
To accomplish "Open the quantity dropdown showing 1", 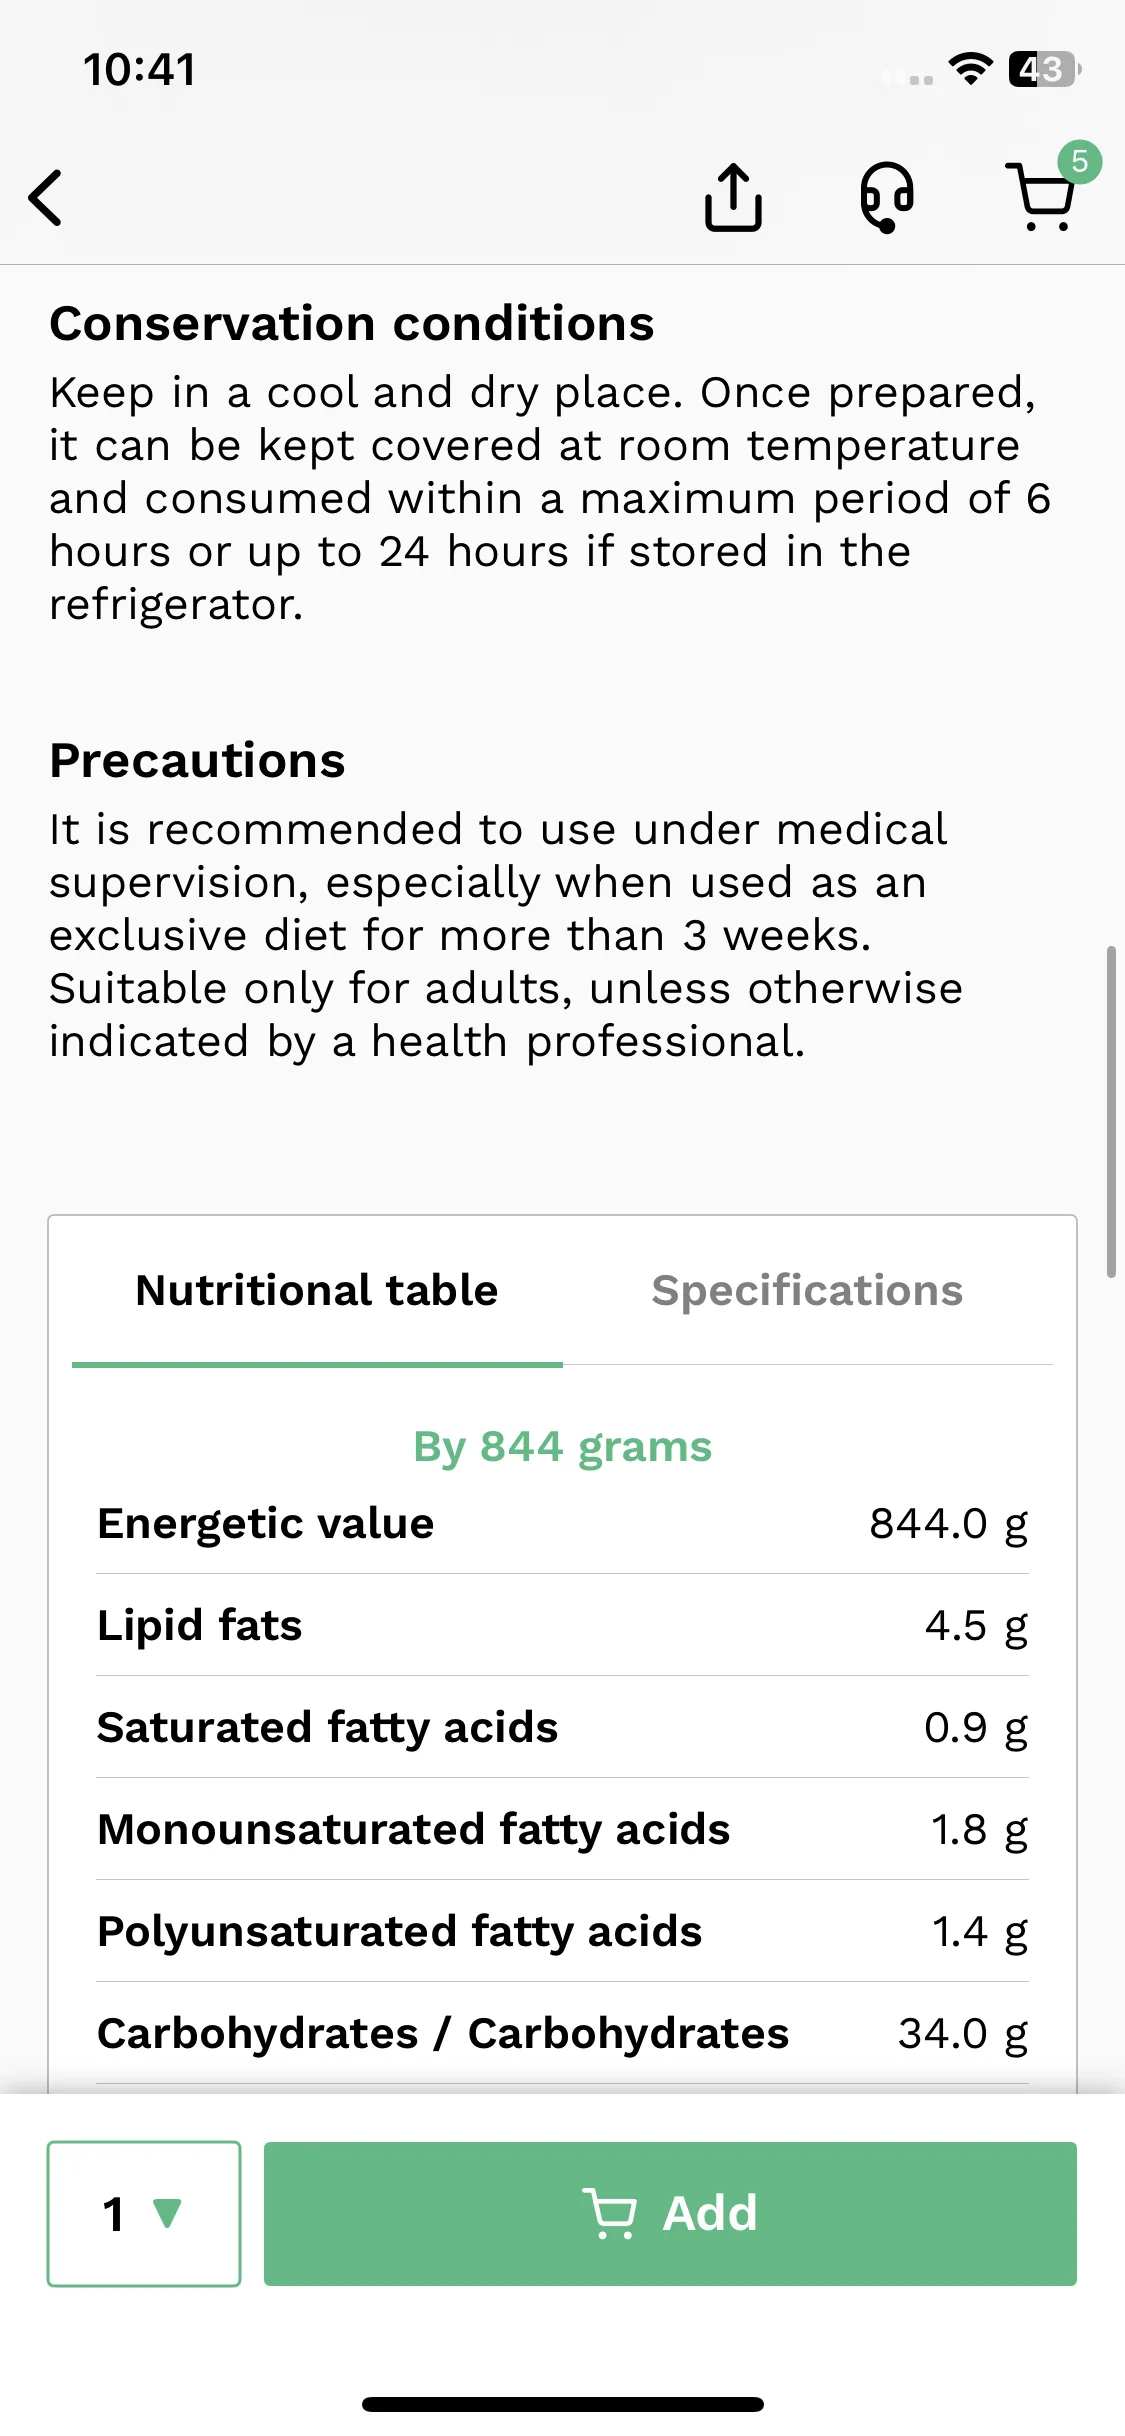I will 144,2213.
